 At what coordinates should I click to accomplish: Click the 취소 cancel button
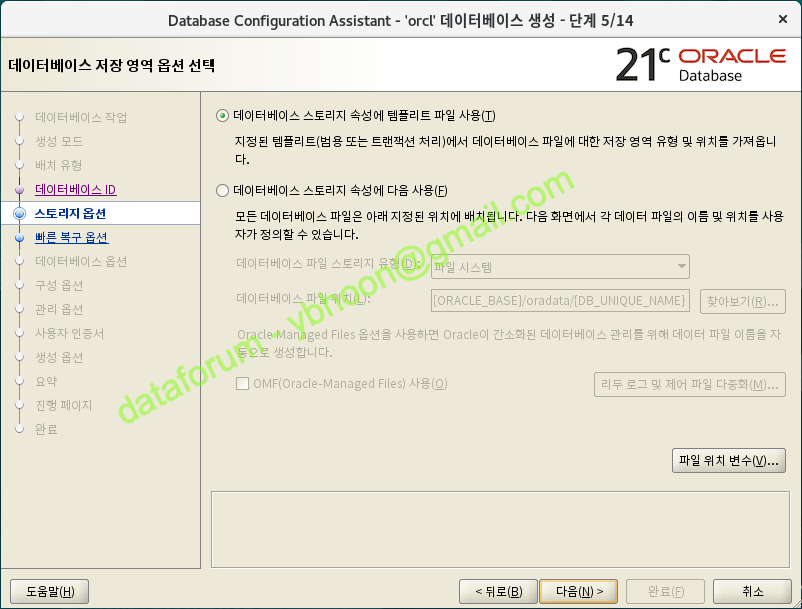pos(753,591)
